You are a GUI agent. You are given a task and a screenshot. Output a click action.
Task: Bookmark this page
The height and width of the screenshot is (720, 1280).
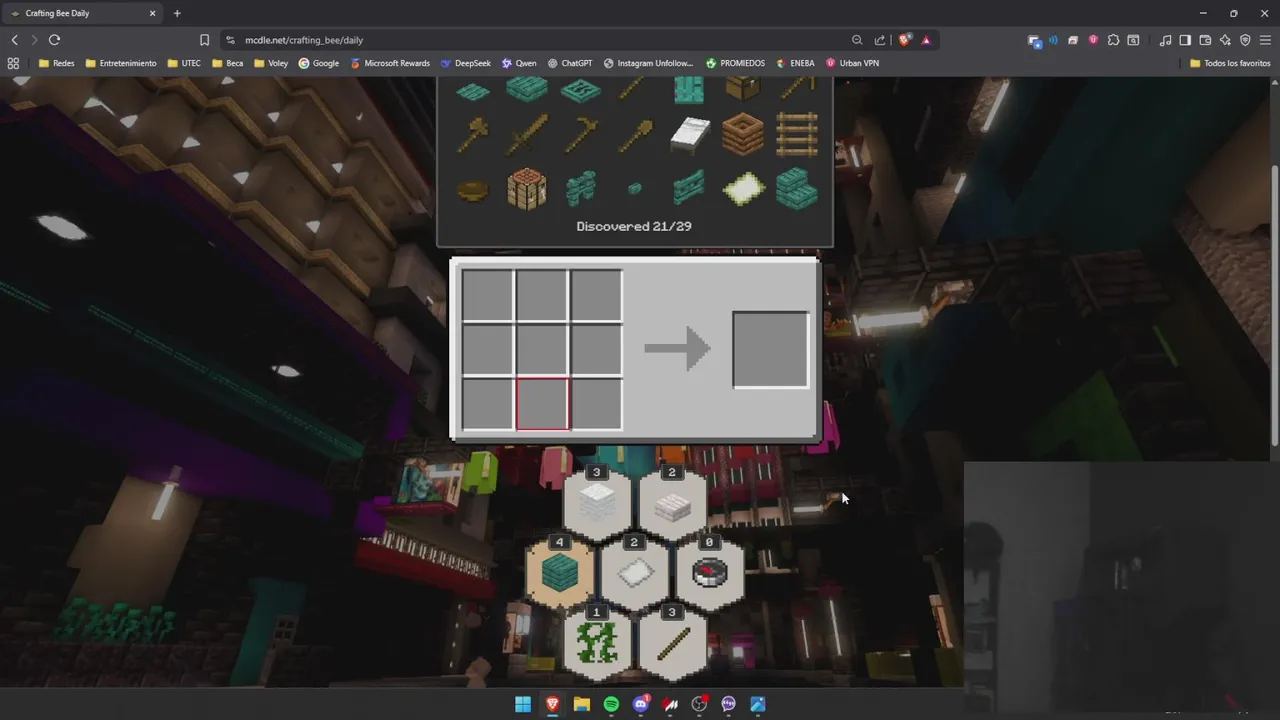[204, 40]
